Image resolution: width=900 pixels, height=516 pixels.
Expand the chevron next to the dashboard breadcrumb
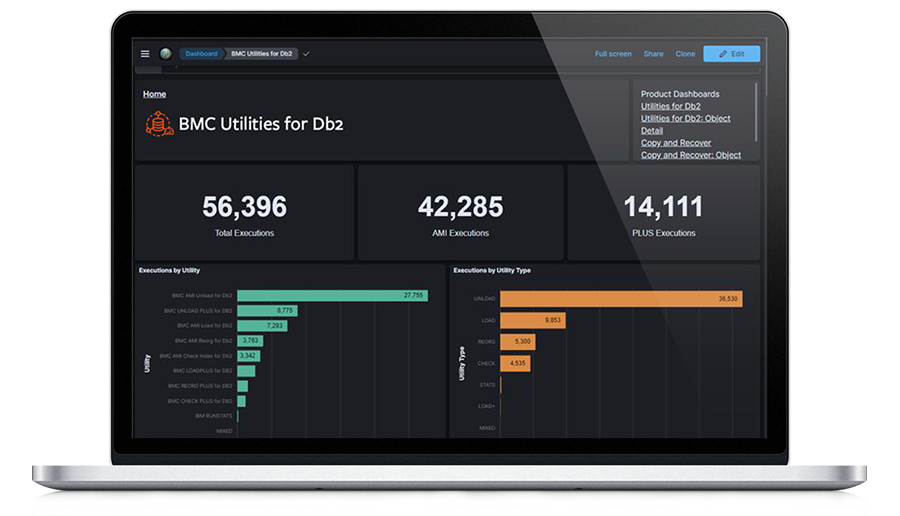pos(306,54)
